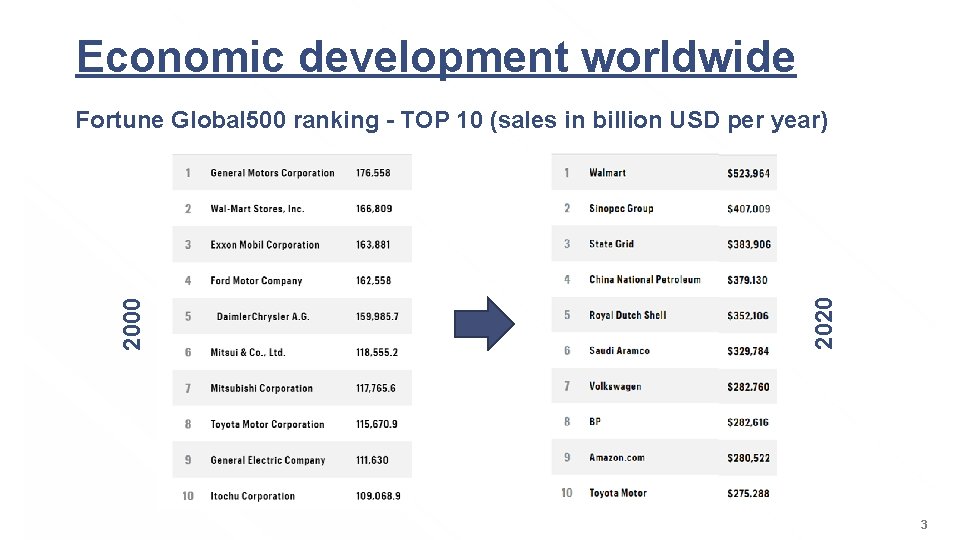Click the value $282,616
960x540 pixels.
748,422
